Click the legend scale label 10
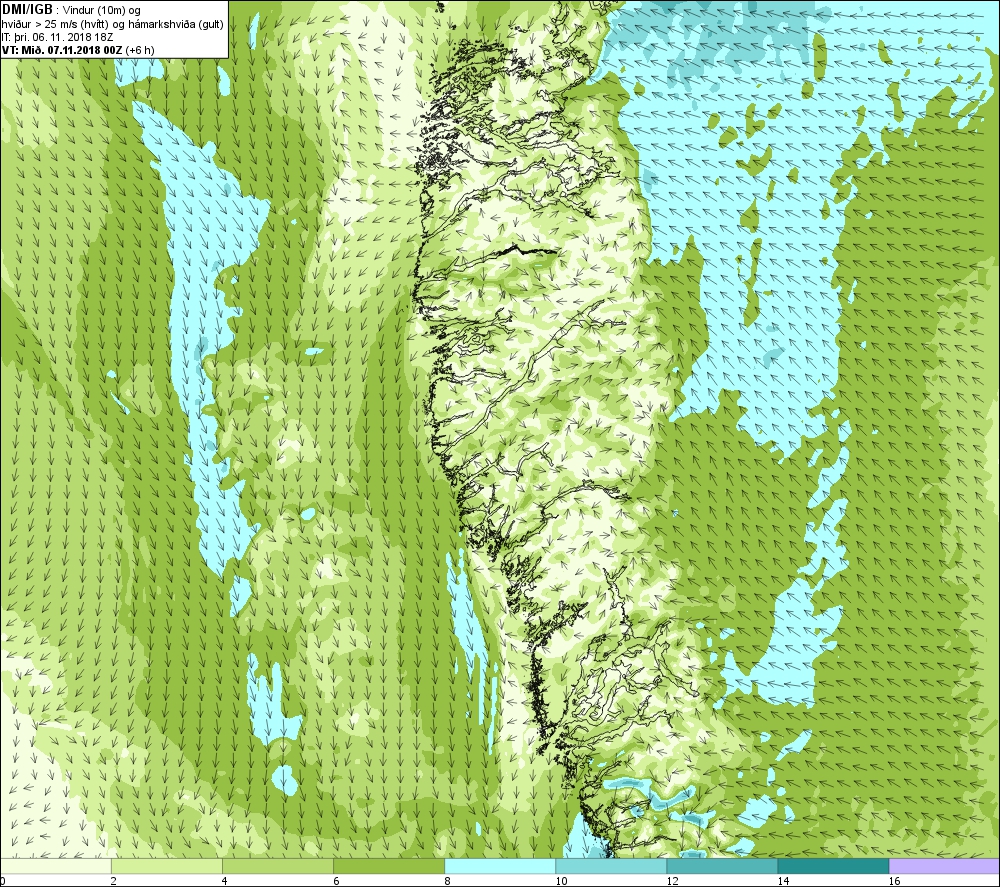Screen dimensions: 1000x887 coord(561,881)
